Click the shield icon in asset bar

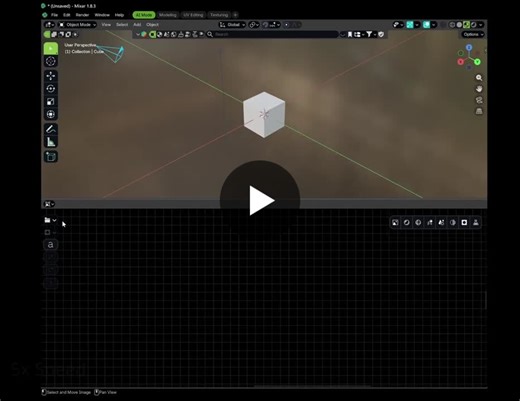click(381, 34)
